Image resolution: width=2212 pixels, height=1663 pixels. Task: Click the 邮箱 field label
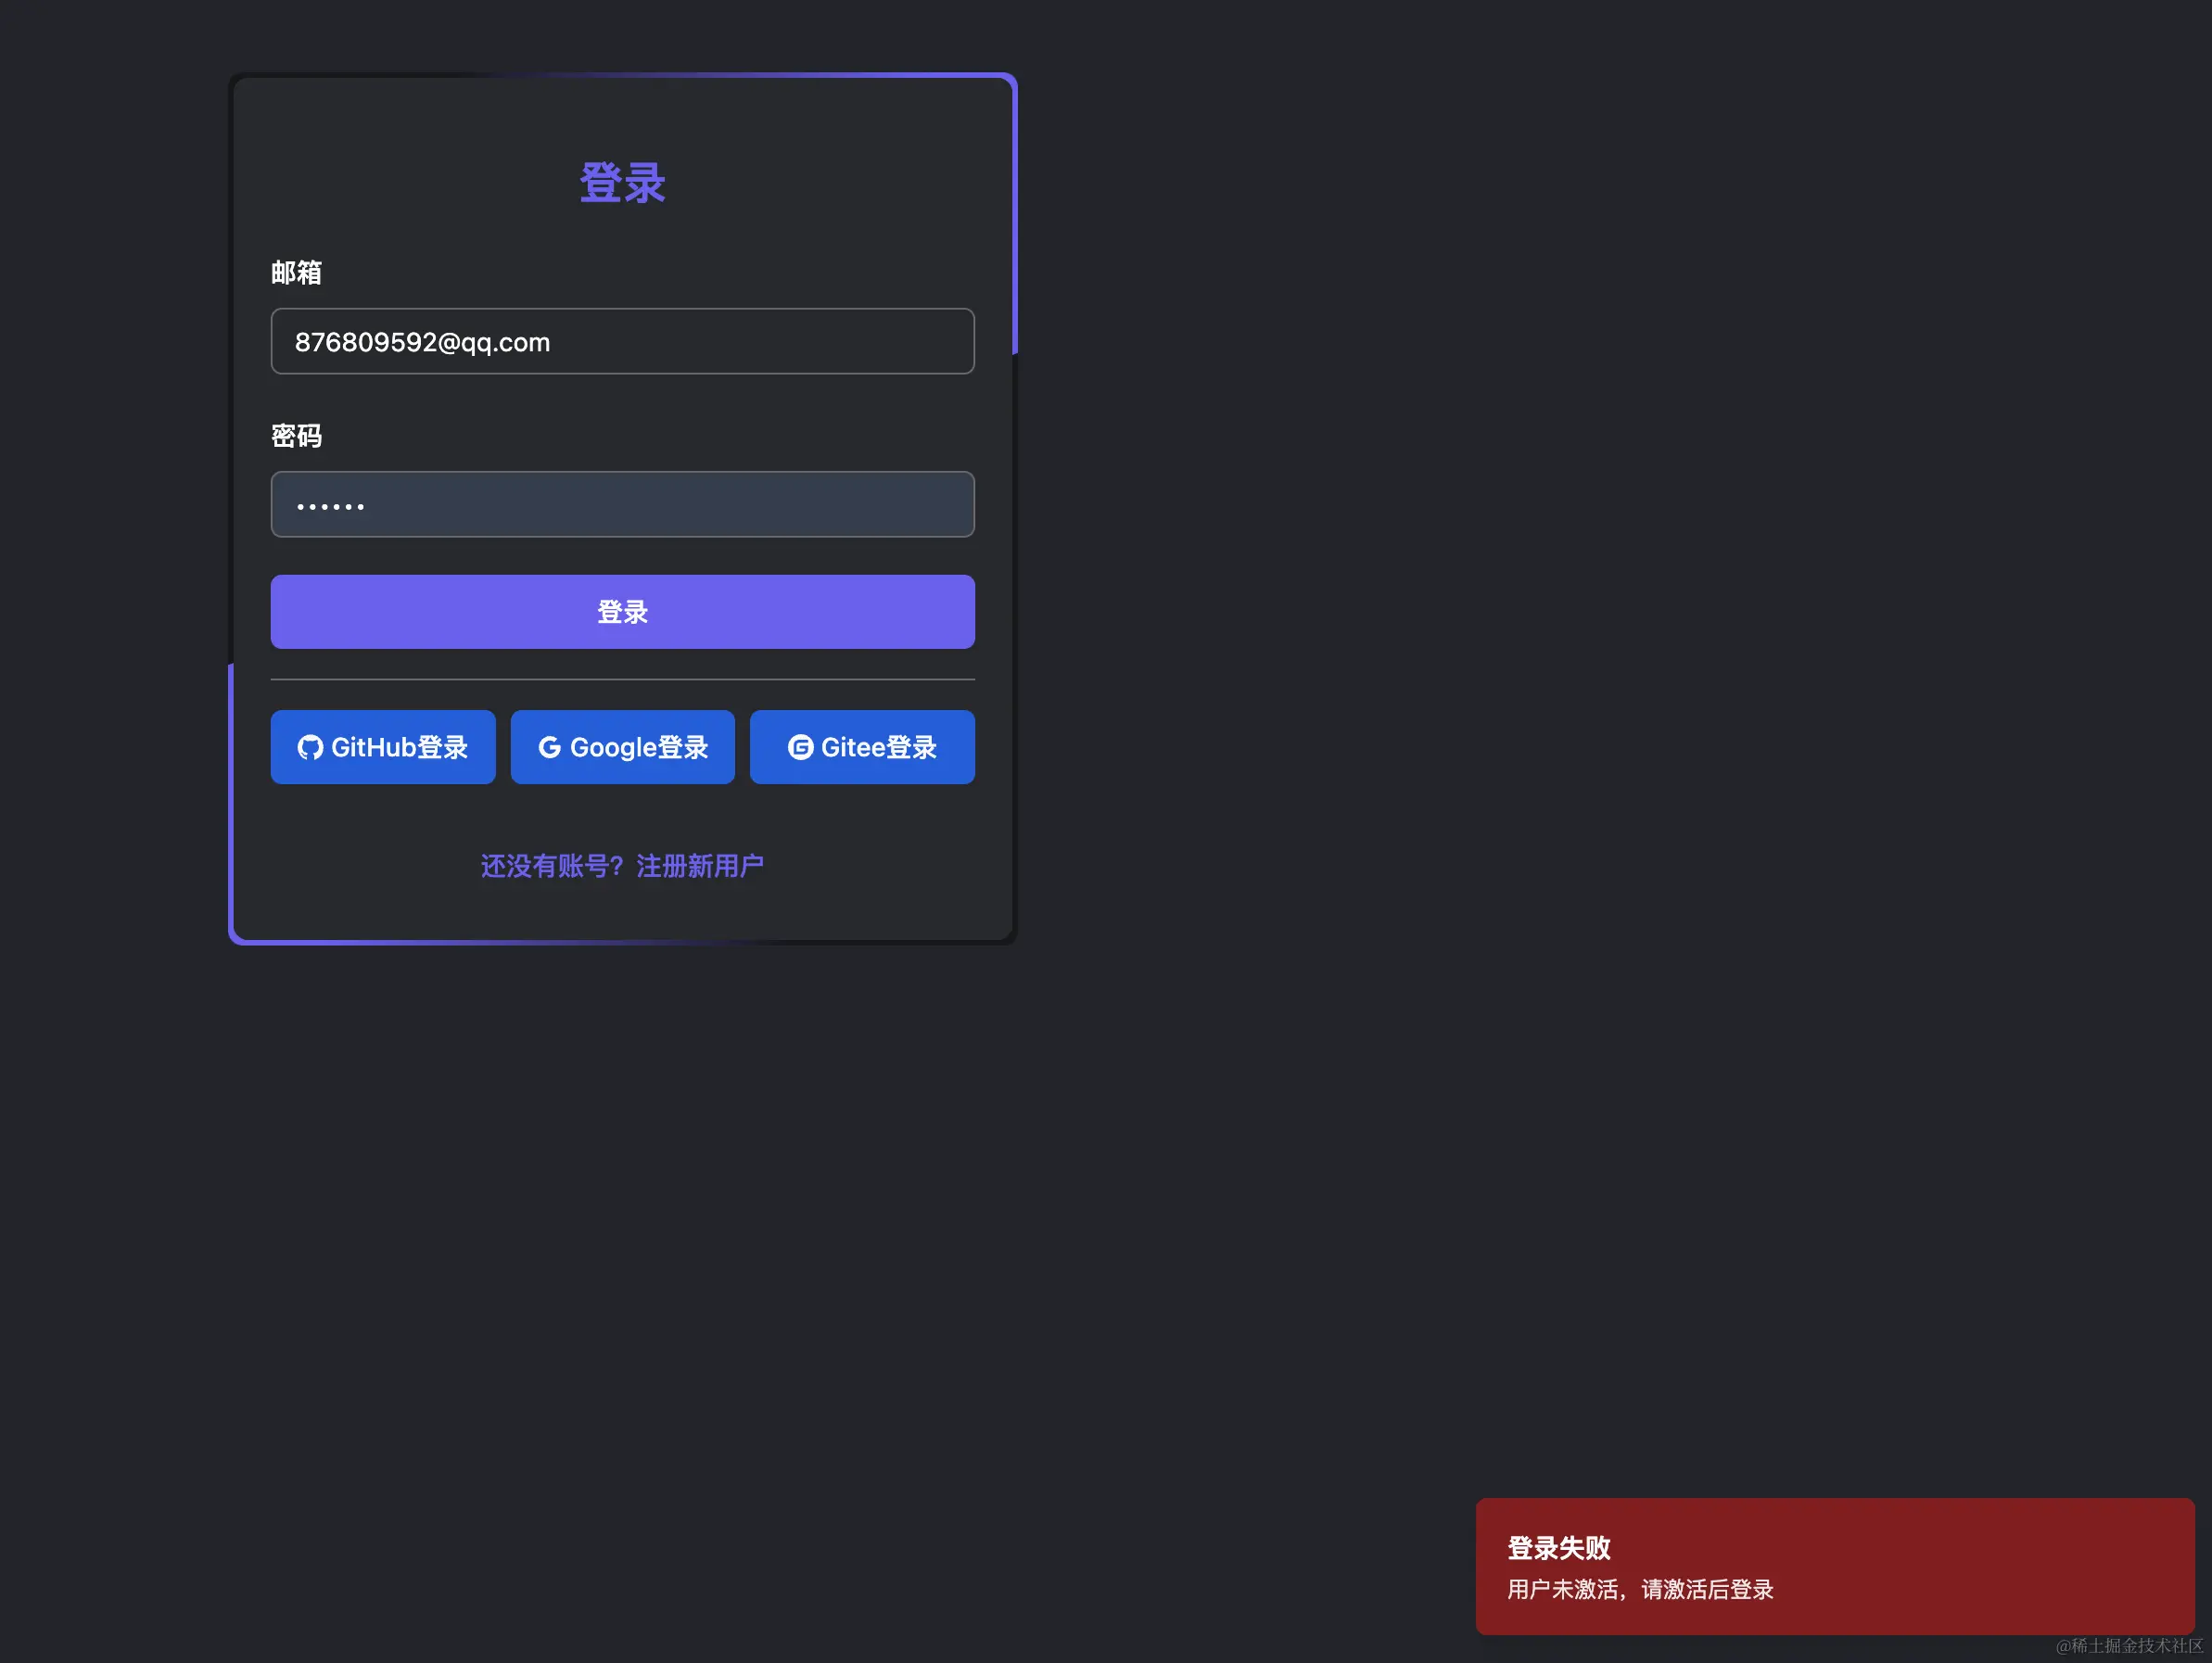point(296,273)
